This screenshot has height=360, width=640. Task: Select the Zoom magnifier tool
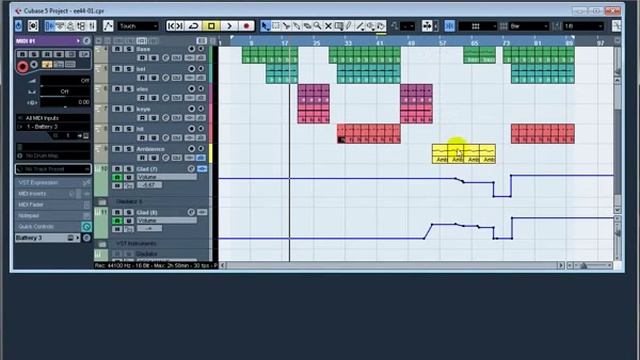[318, 26]
